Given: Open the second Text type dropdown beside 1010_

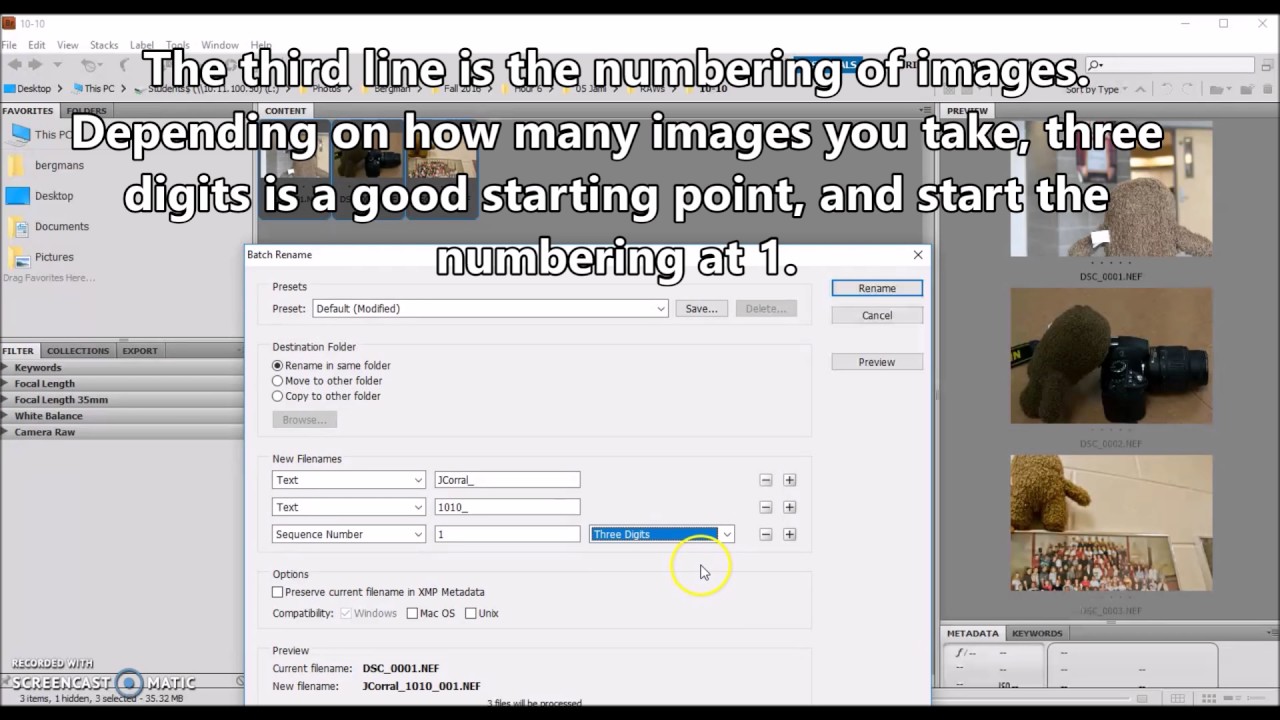Looking at the screenshot, I should [x=348, y=507].
